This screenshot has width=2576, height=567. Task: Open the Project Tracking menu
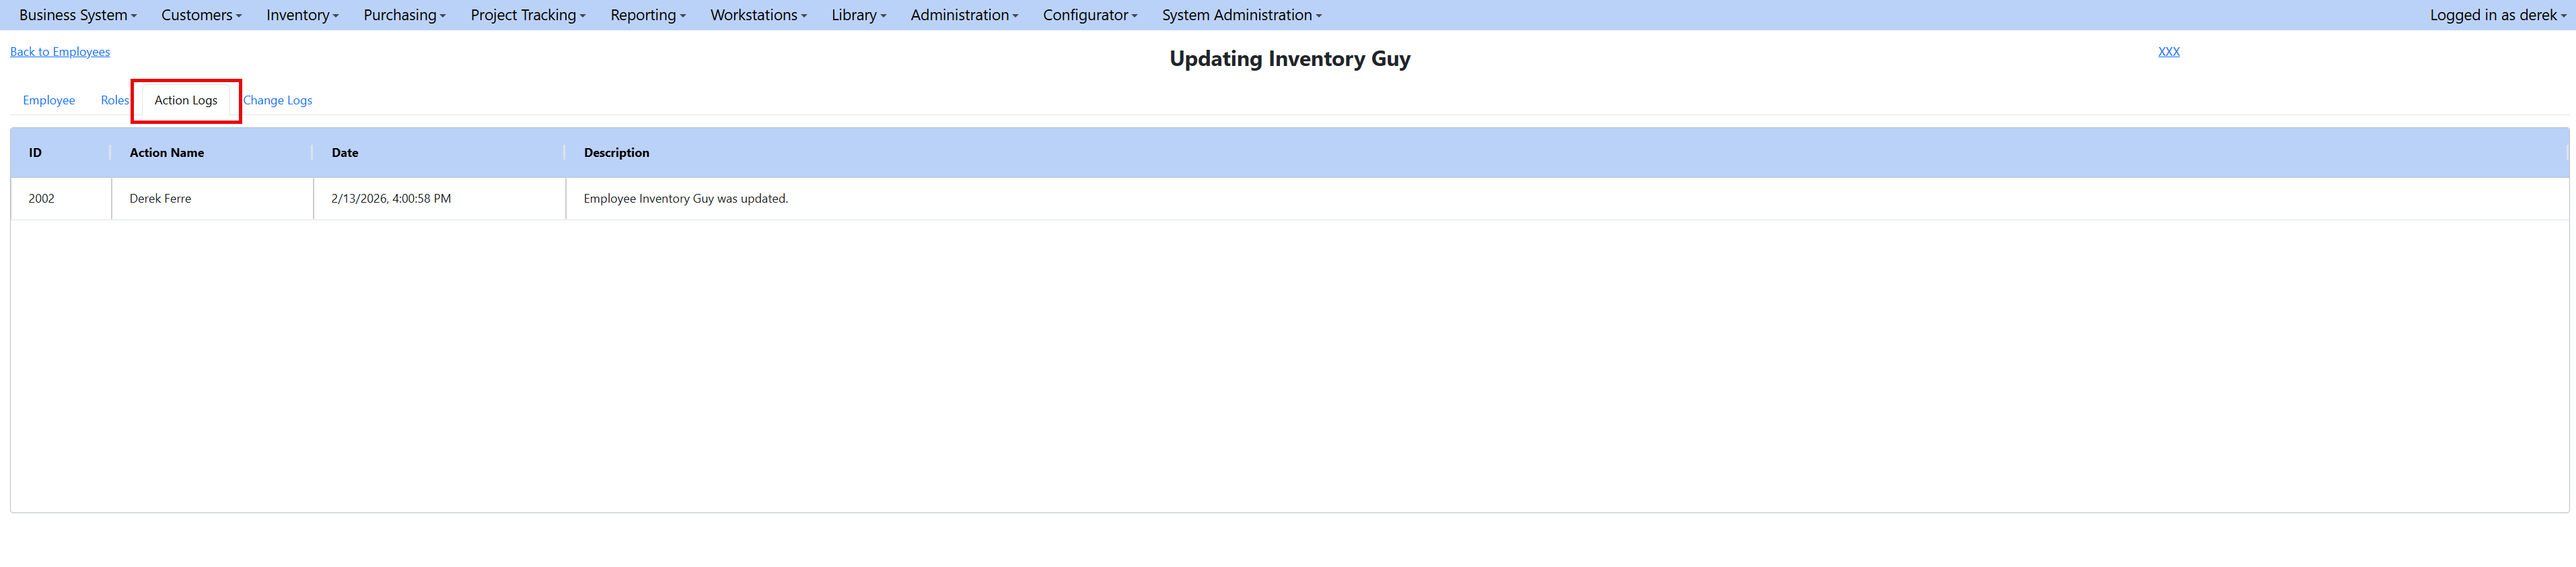[527, 15]
